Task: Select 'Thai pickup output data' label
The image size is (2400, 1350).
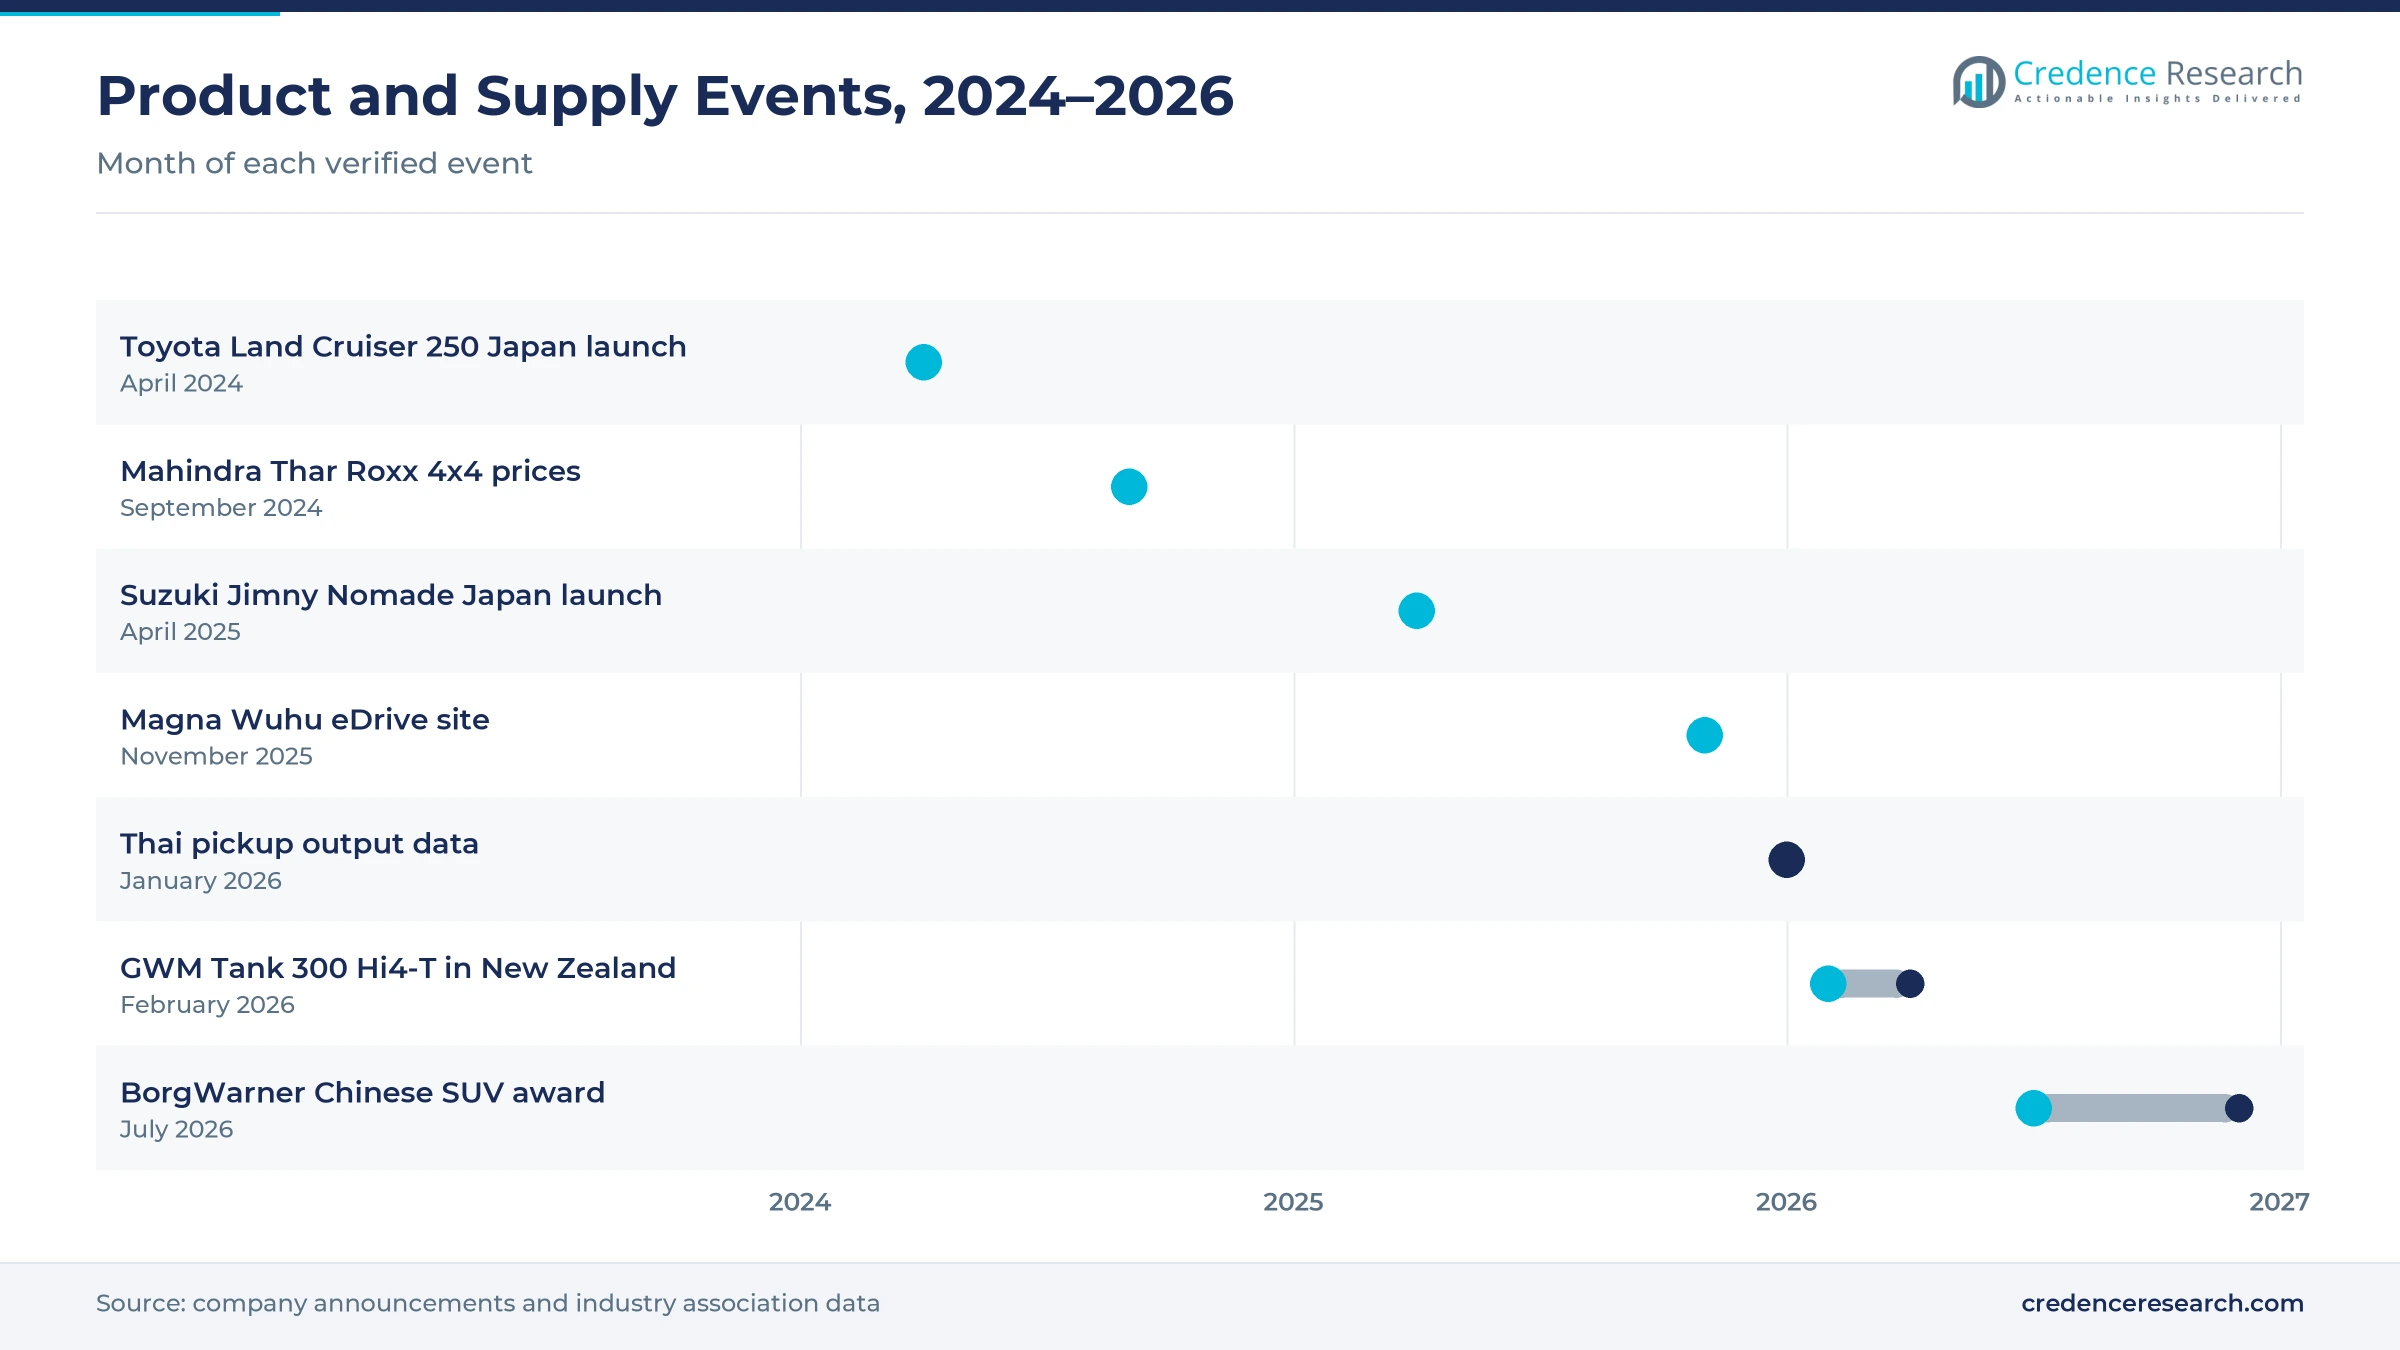Action: tap(299, 844)
